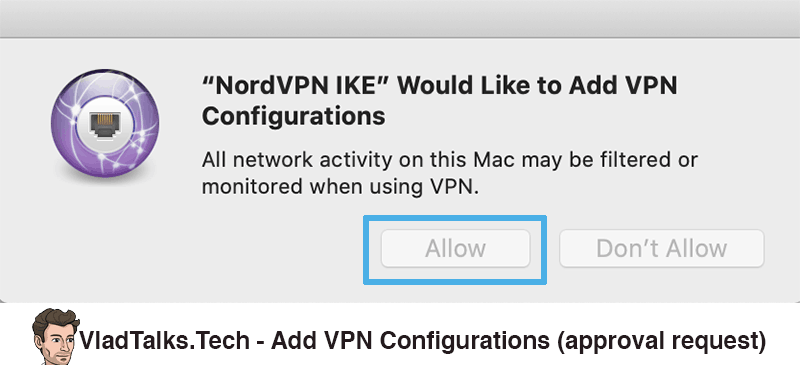800x365 pixels.
Task: Click the "(approval request)" caption text
Action: click(x=661, y=342)
